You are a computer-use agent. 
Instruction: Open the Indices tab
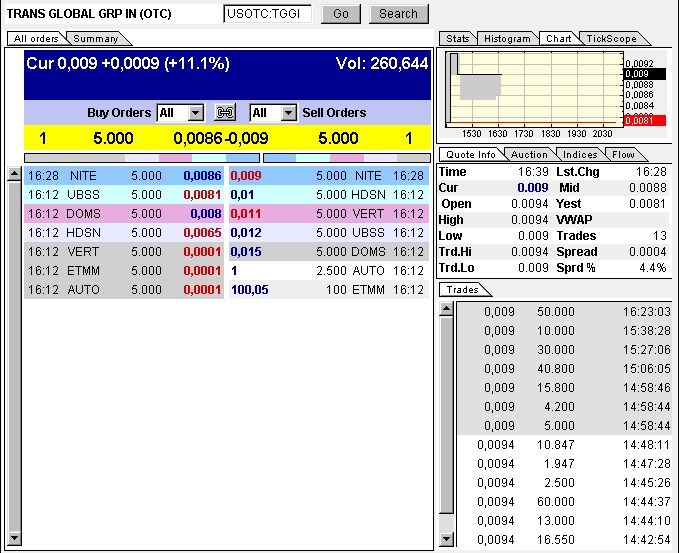click(580, 155)
